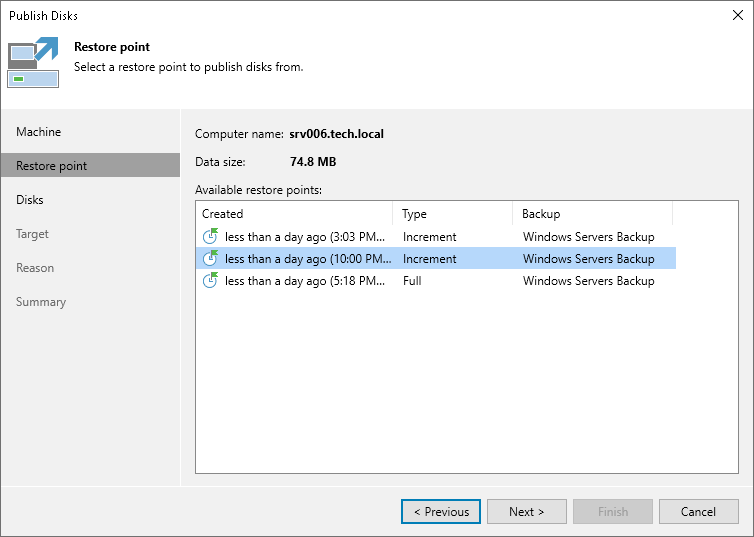Select restore point created at 3:03 PM
Viewport: 754px width, 537px height.
point(436,237)
